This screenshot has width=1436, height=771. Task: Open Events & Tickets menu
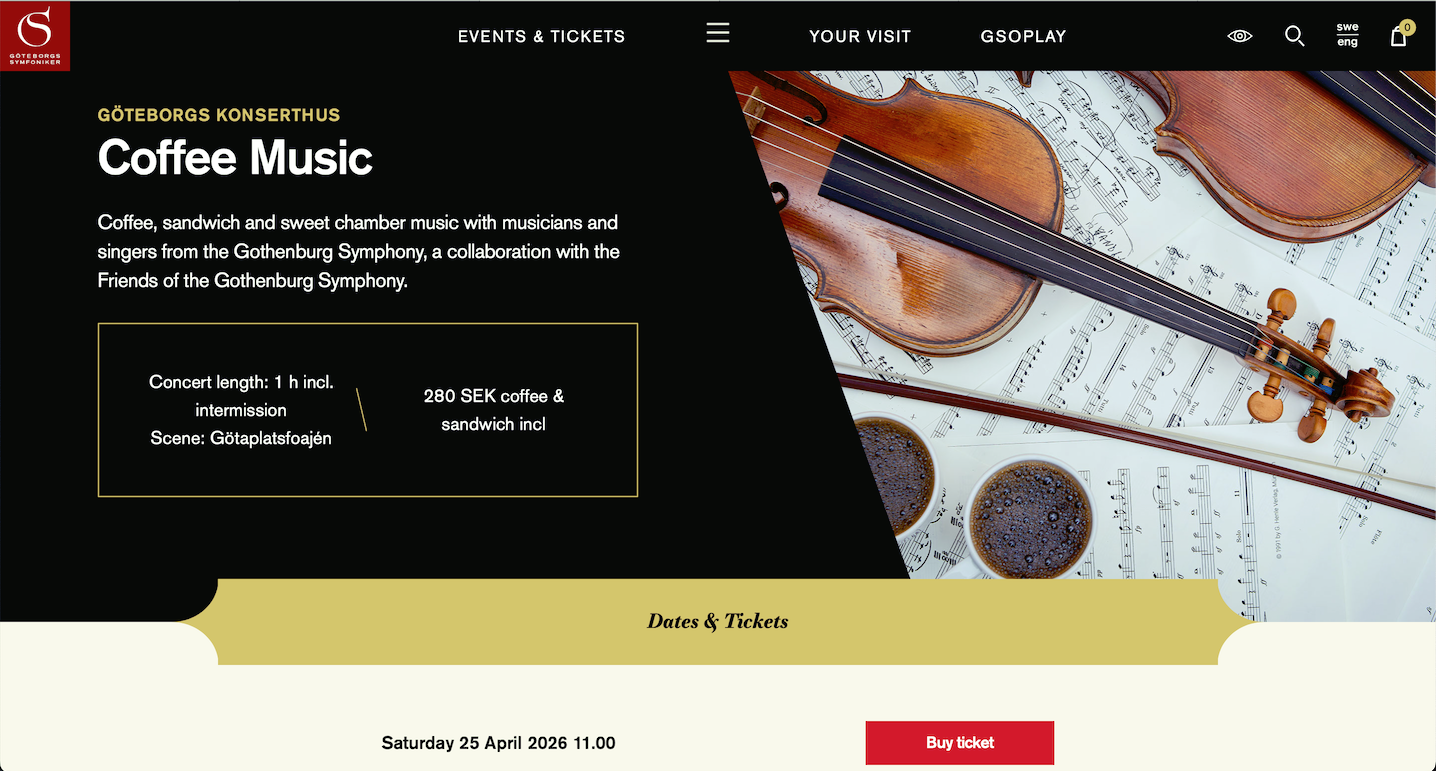coord(541,36)
